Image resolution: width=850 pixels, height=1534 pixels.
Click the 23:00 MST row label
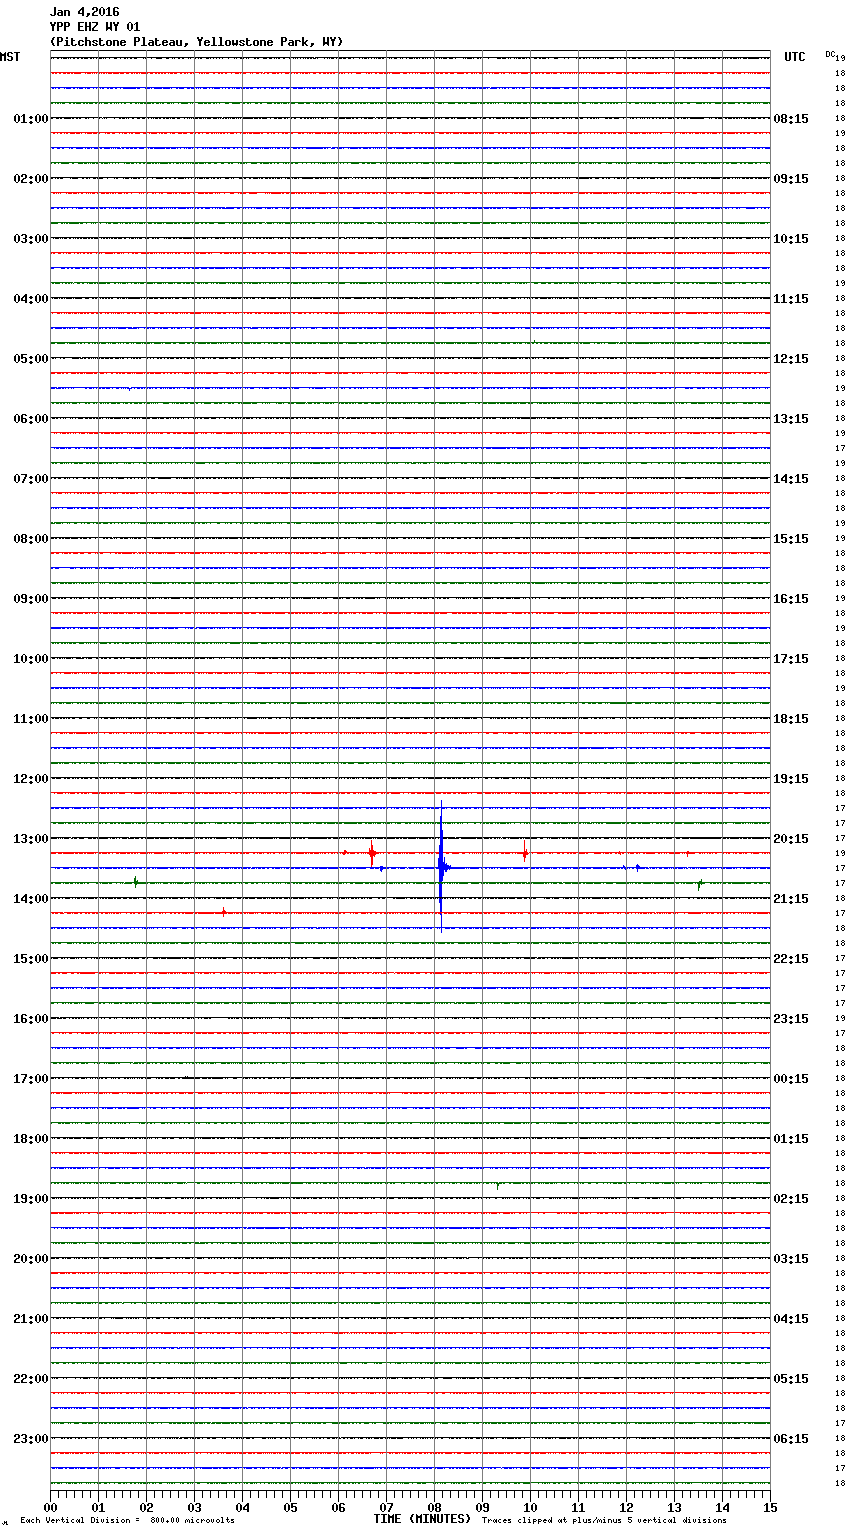pyautogui.click(x=31, y=1439)
